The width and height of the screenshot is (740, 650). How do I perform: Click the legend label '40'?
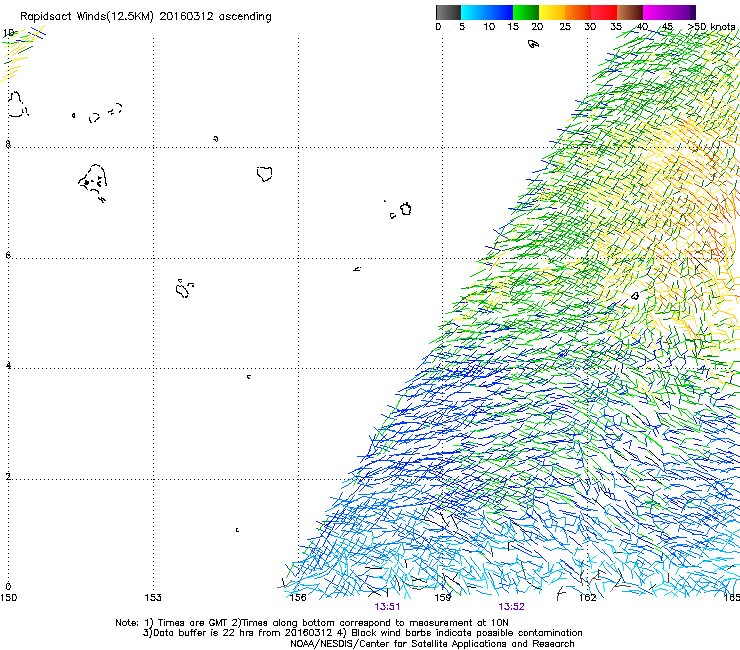click(642, 27)
